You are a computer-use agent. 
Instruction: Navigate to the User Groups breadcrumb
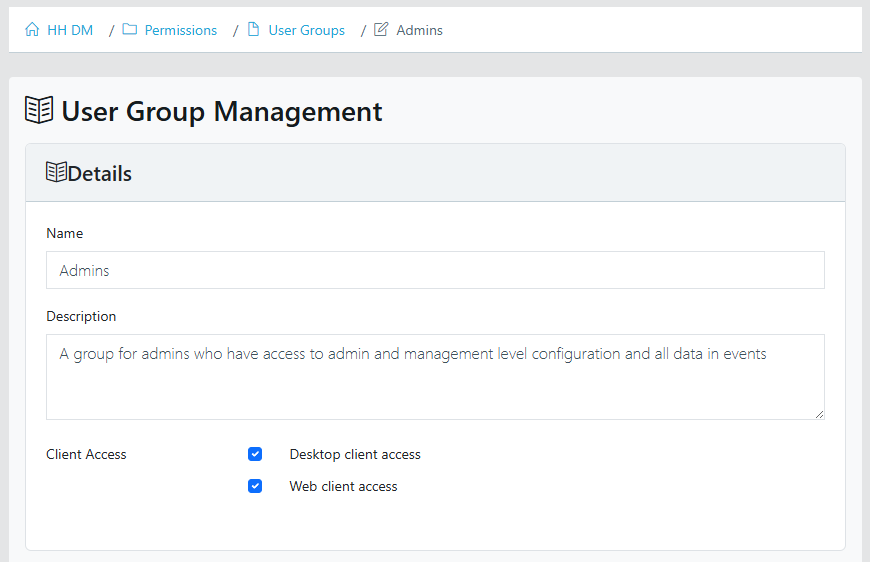(306, 30)
